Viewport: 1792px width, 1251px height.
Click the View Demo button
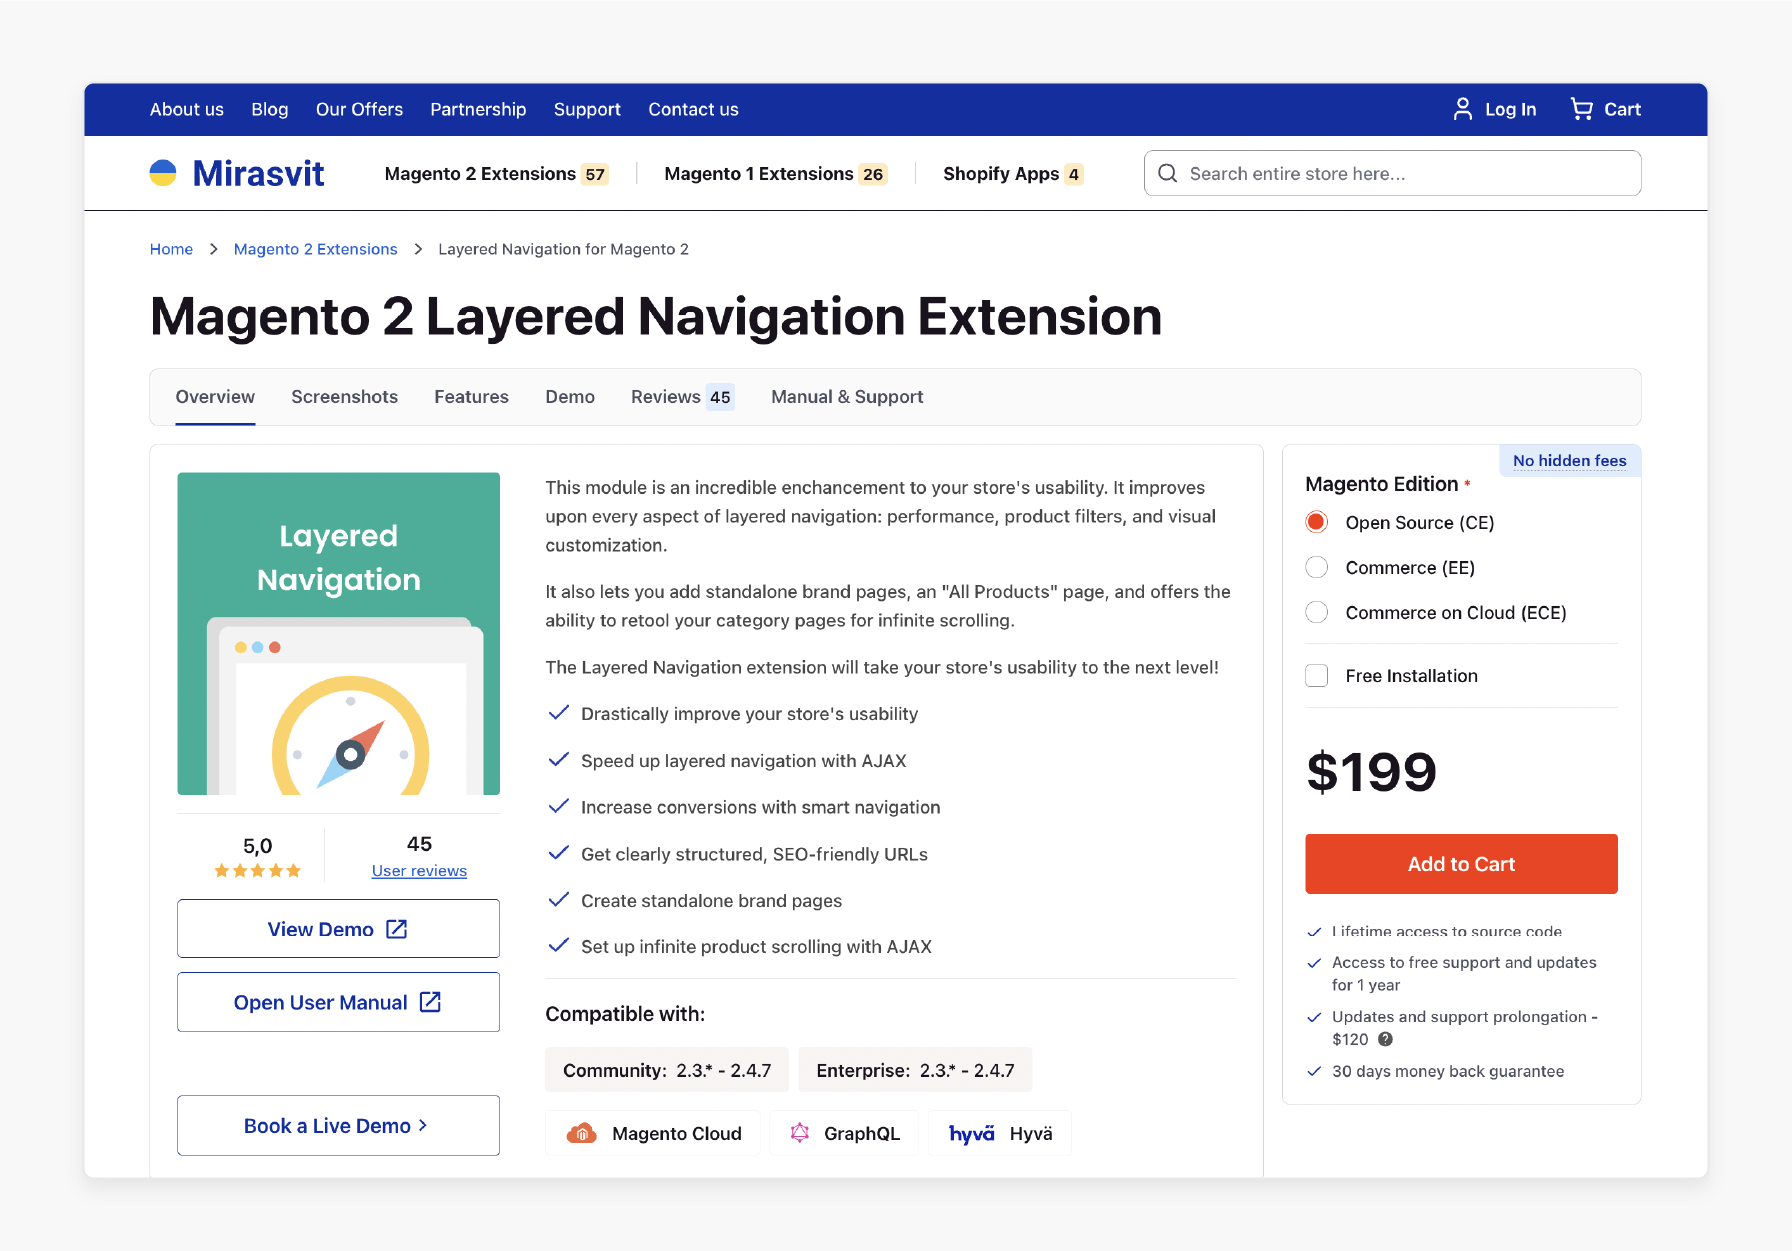[x=338, y=929]
